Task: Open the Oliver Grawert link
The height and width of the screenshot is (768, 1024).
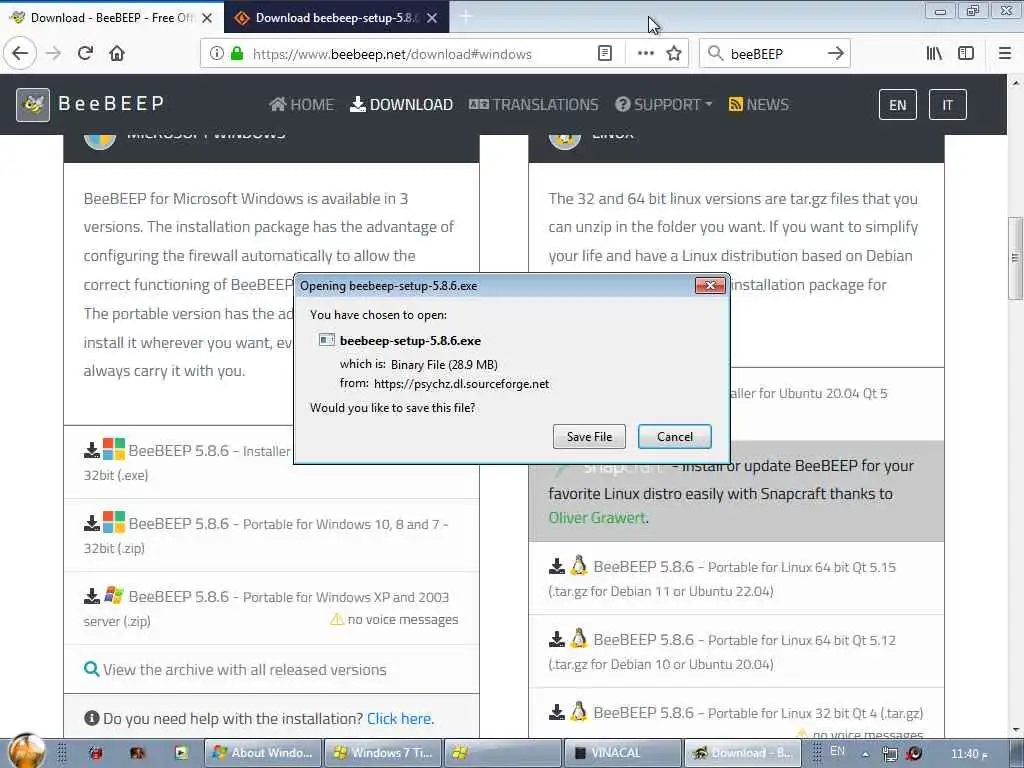Action: (x=597, y=517)
